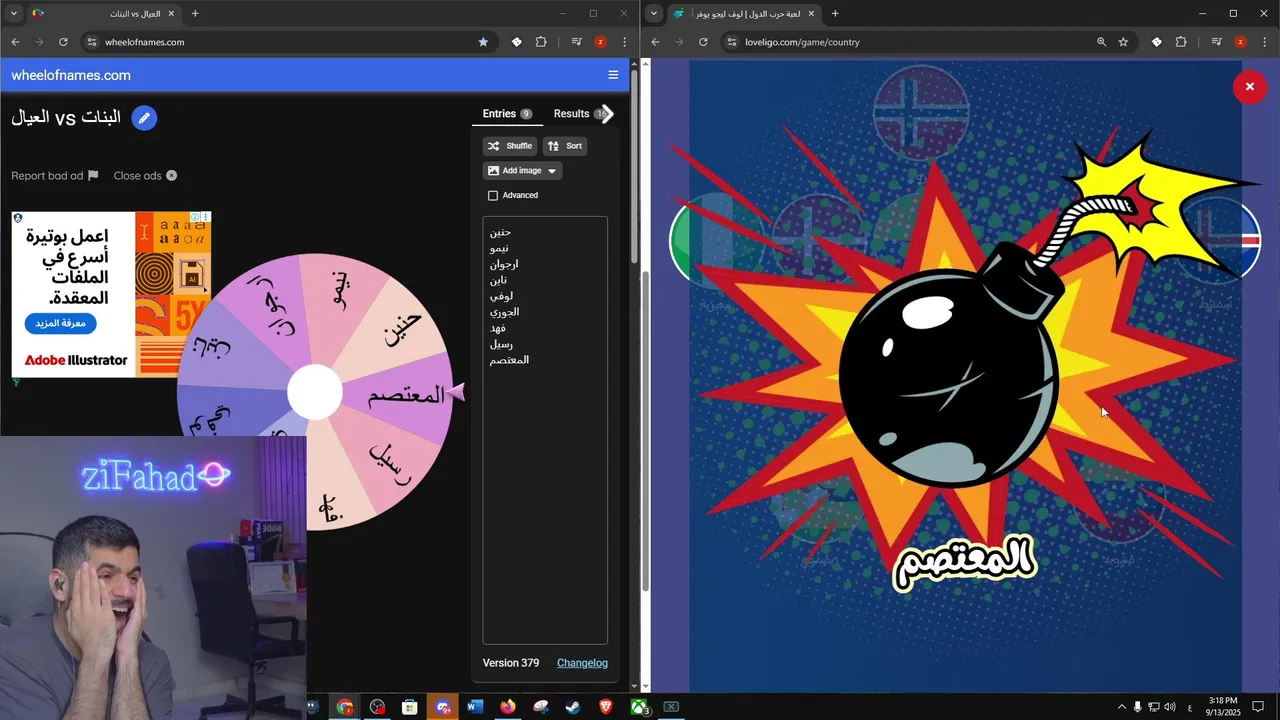Open Steam from the taskbar
The image size is (1280, 720).
coord(573,707)
